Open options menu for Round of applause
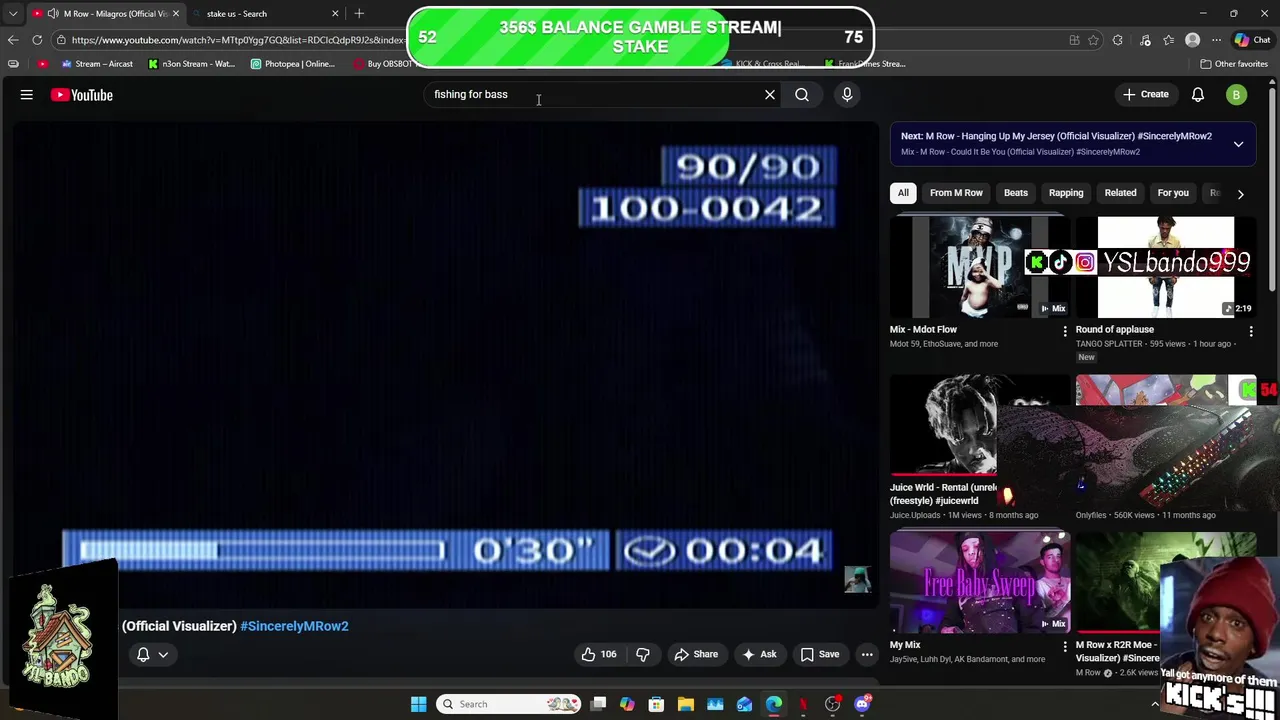This screenshot has width=1280, height=720. tap(1250, 331)
